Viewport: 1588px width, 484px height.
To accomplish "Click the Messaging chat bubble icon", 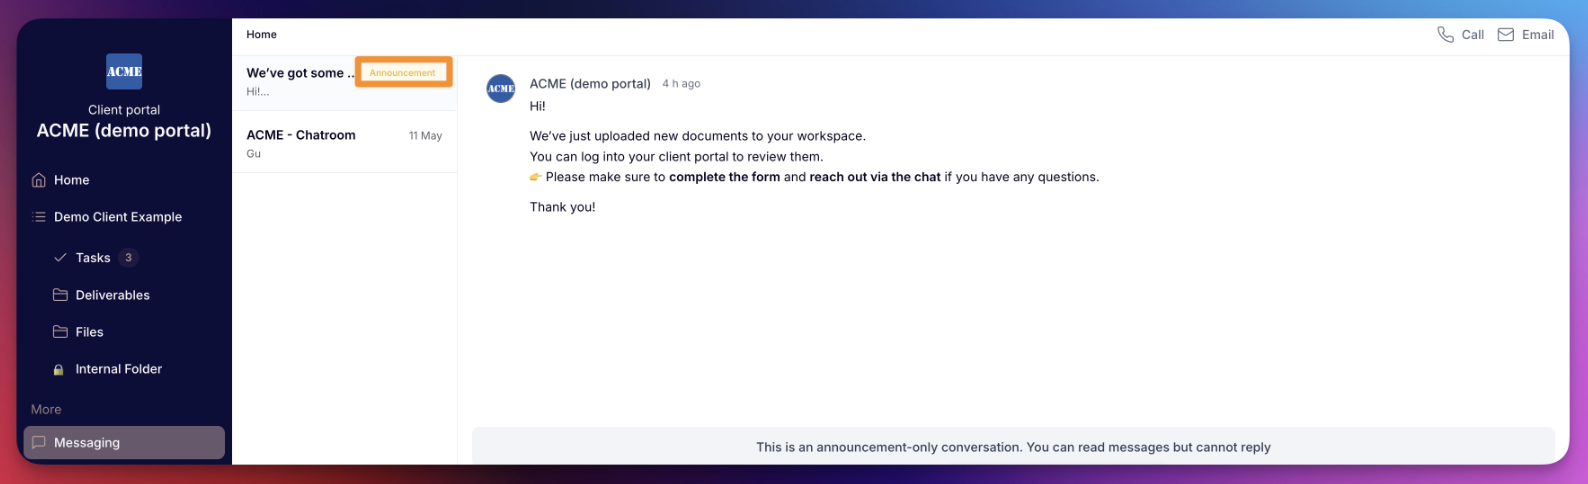I will [39, 442].
